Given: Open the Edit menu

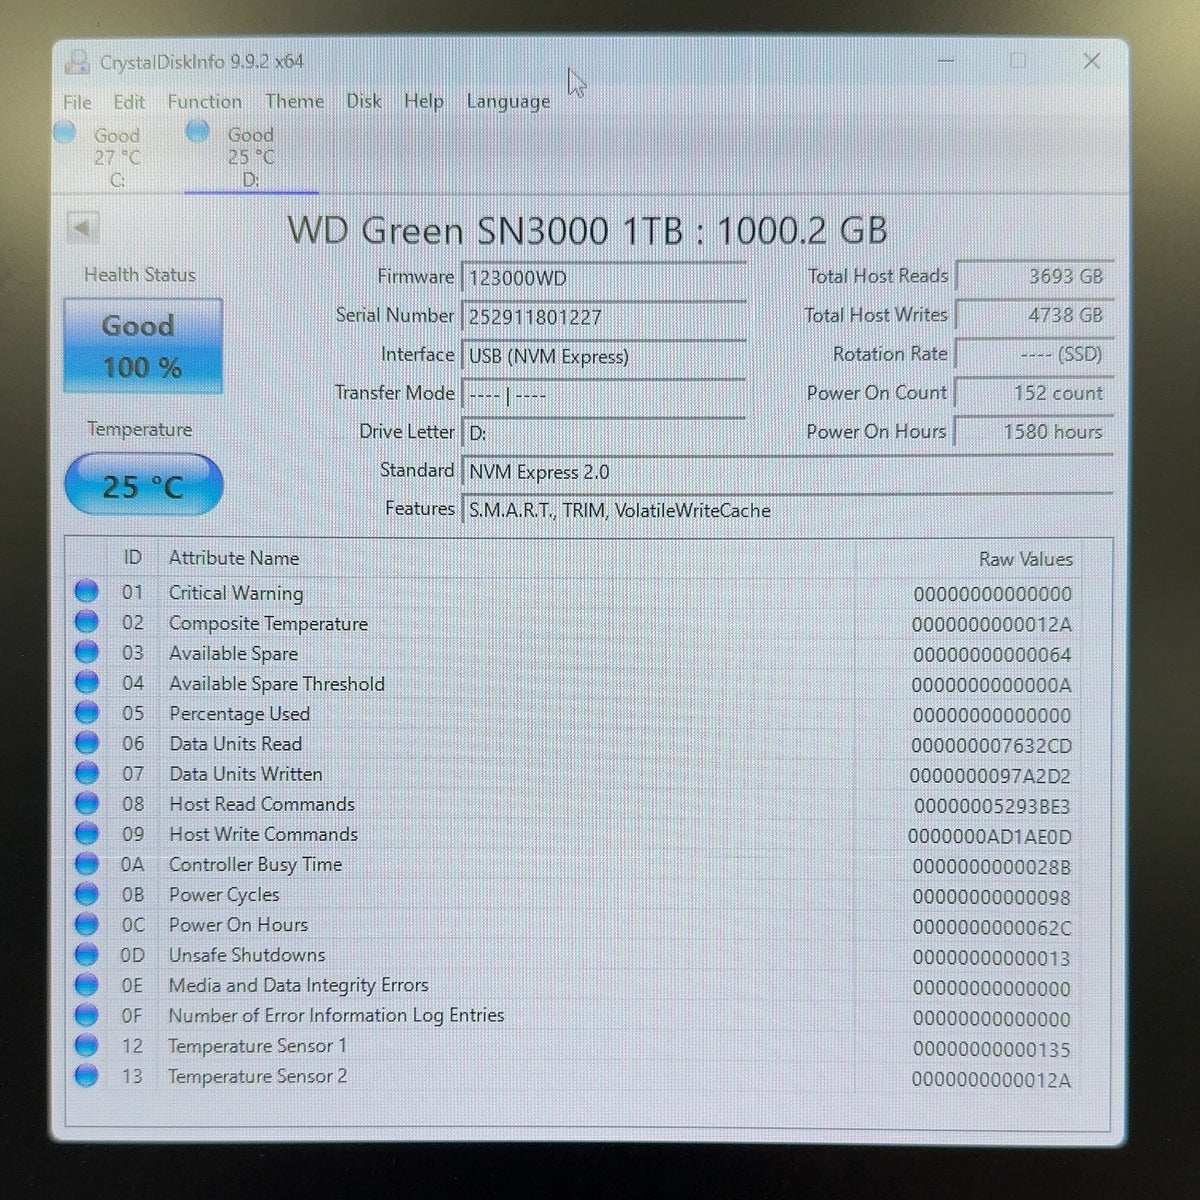Looking at the screenshot, I should 129,102.
